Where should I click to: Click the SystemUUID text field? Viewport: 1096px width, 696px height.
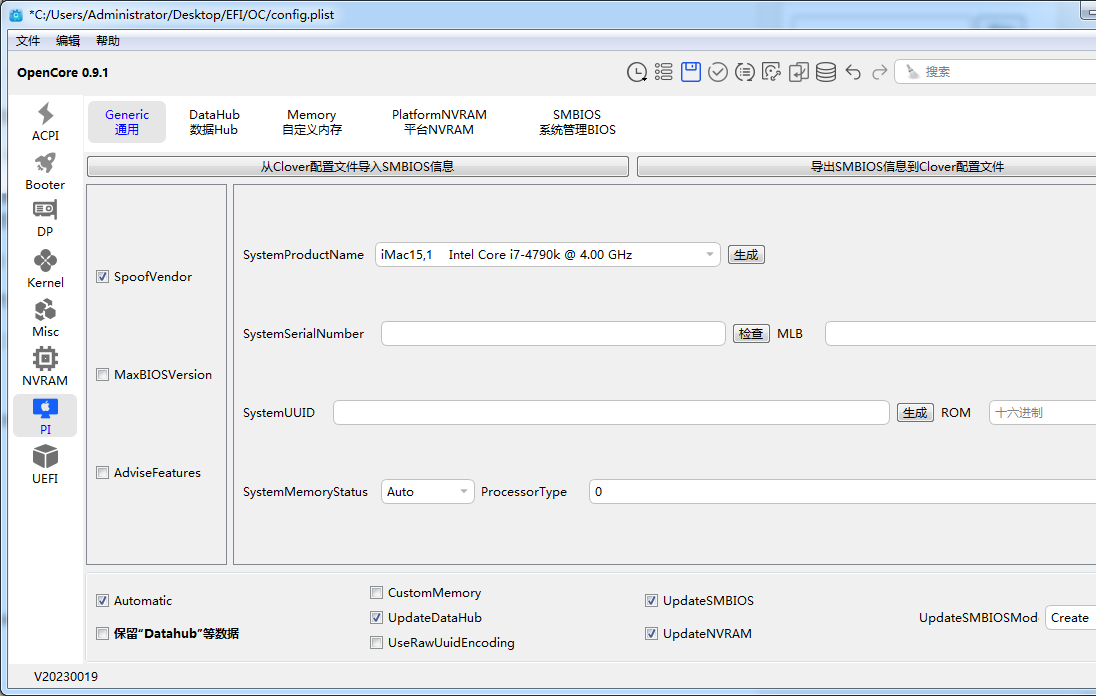point(610,413)
